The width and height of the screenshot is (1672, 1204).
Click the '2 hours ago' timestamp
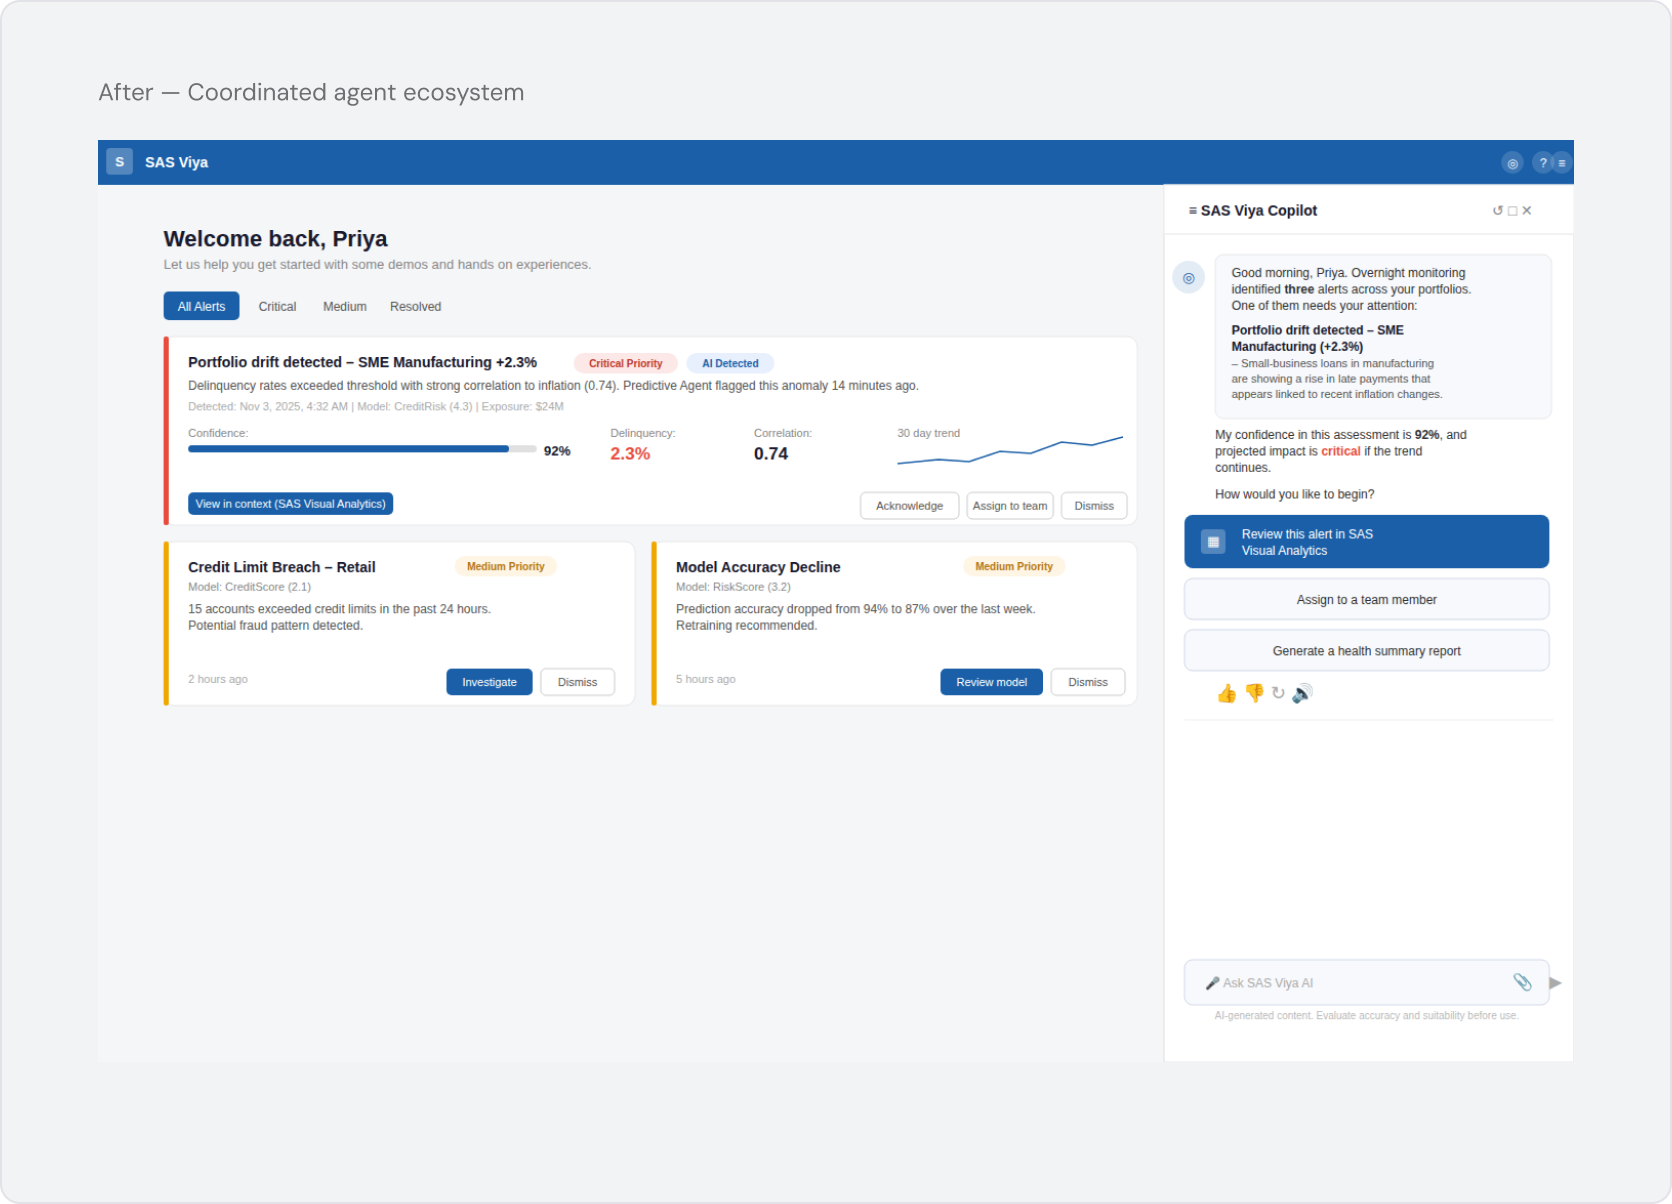pos(218,679)
